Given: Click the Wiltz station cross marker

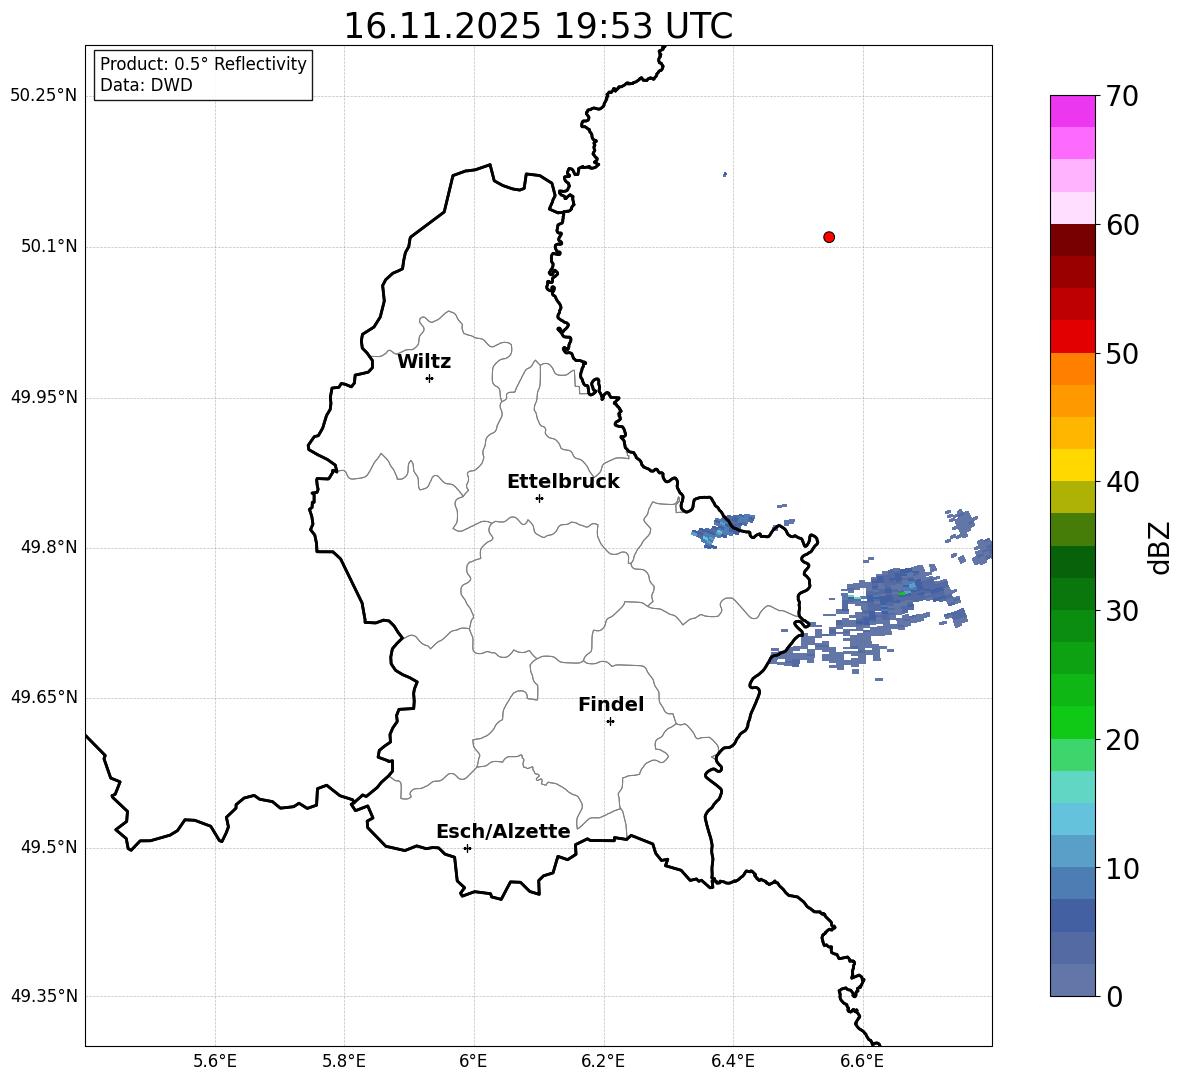Looking at the screenshot, I should click(430, 378).
